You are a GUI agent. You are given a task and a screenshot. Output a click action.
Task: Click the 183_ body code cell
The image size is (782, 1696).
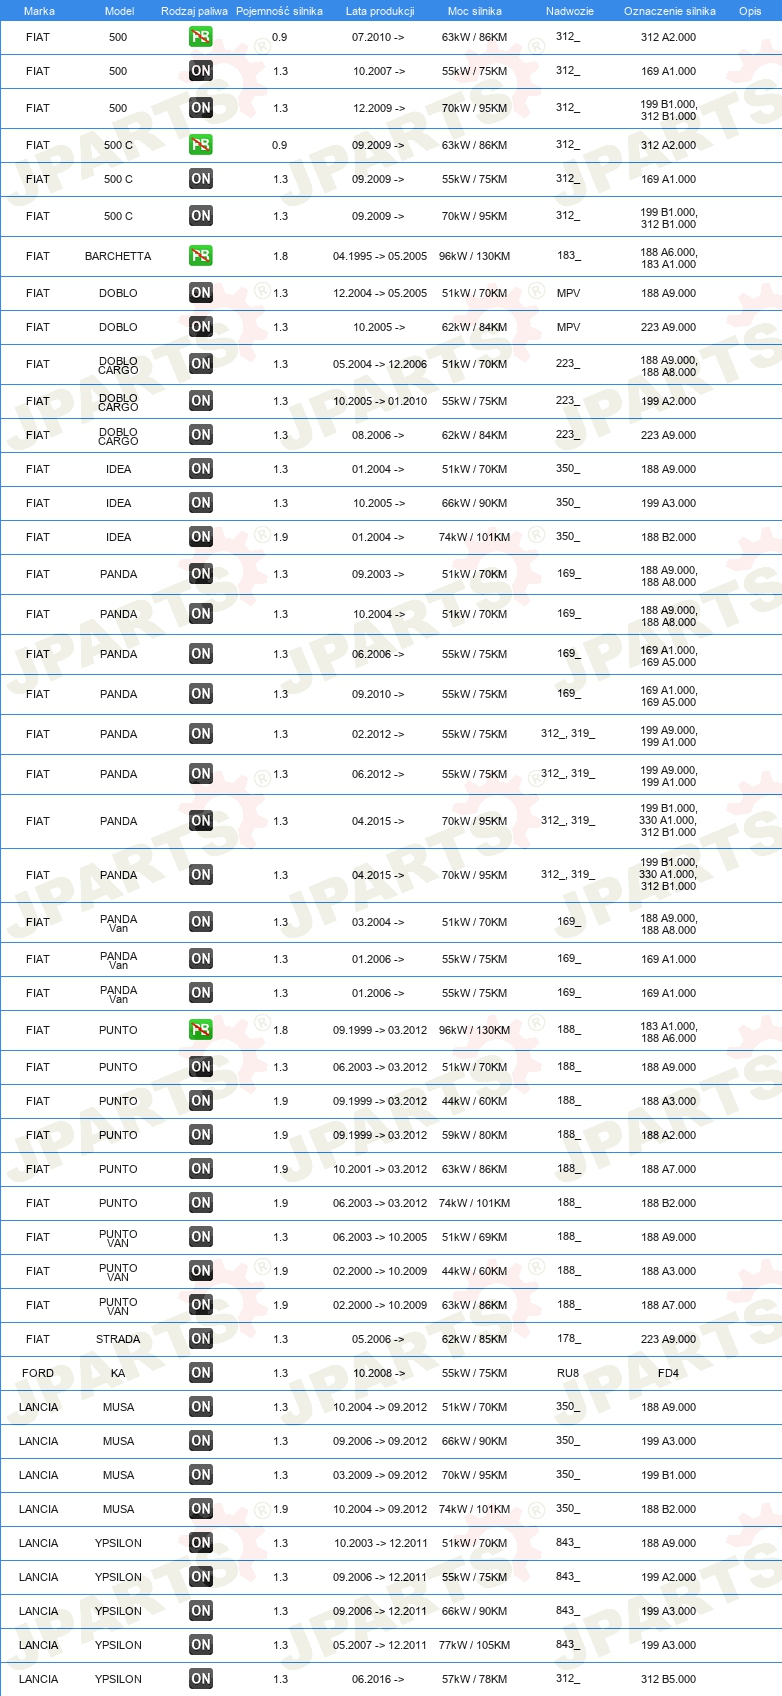[568, 256]
